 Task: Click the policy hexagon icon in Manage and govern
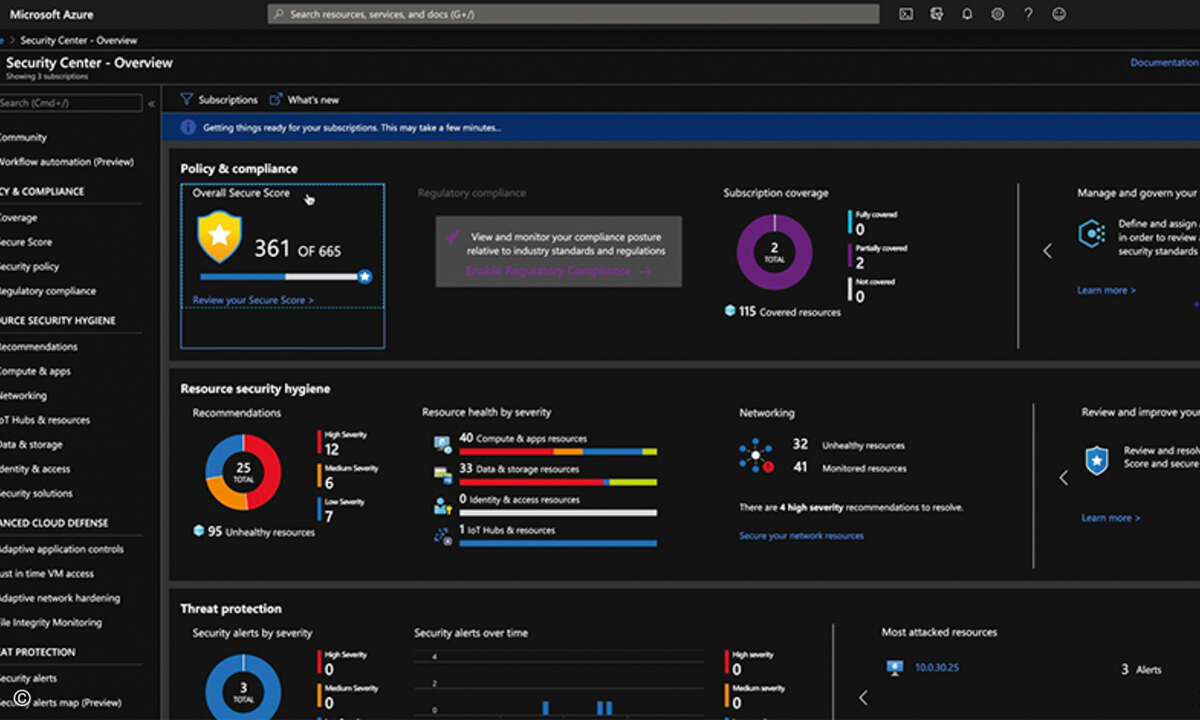pos(1091,234)
